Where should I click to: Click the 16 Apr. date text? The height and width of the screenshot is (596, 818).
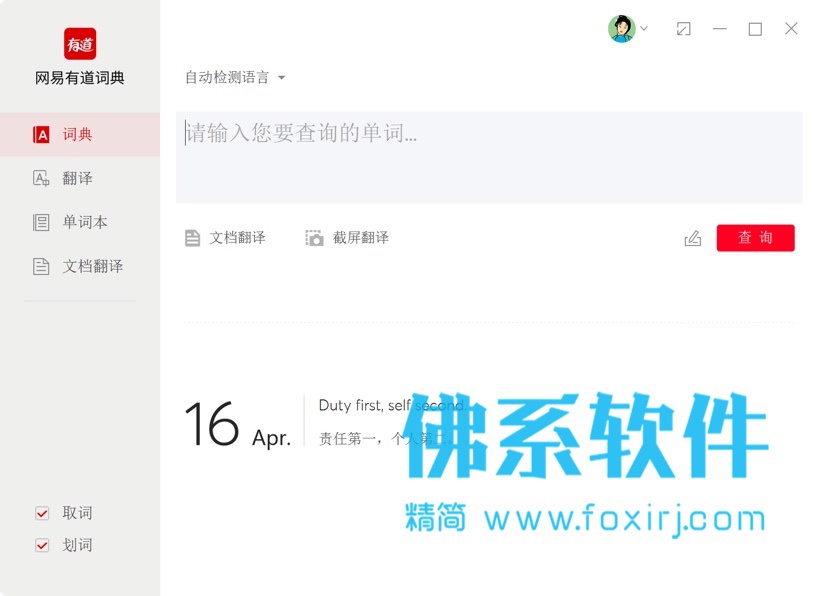[237, 424]
